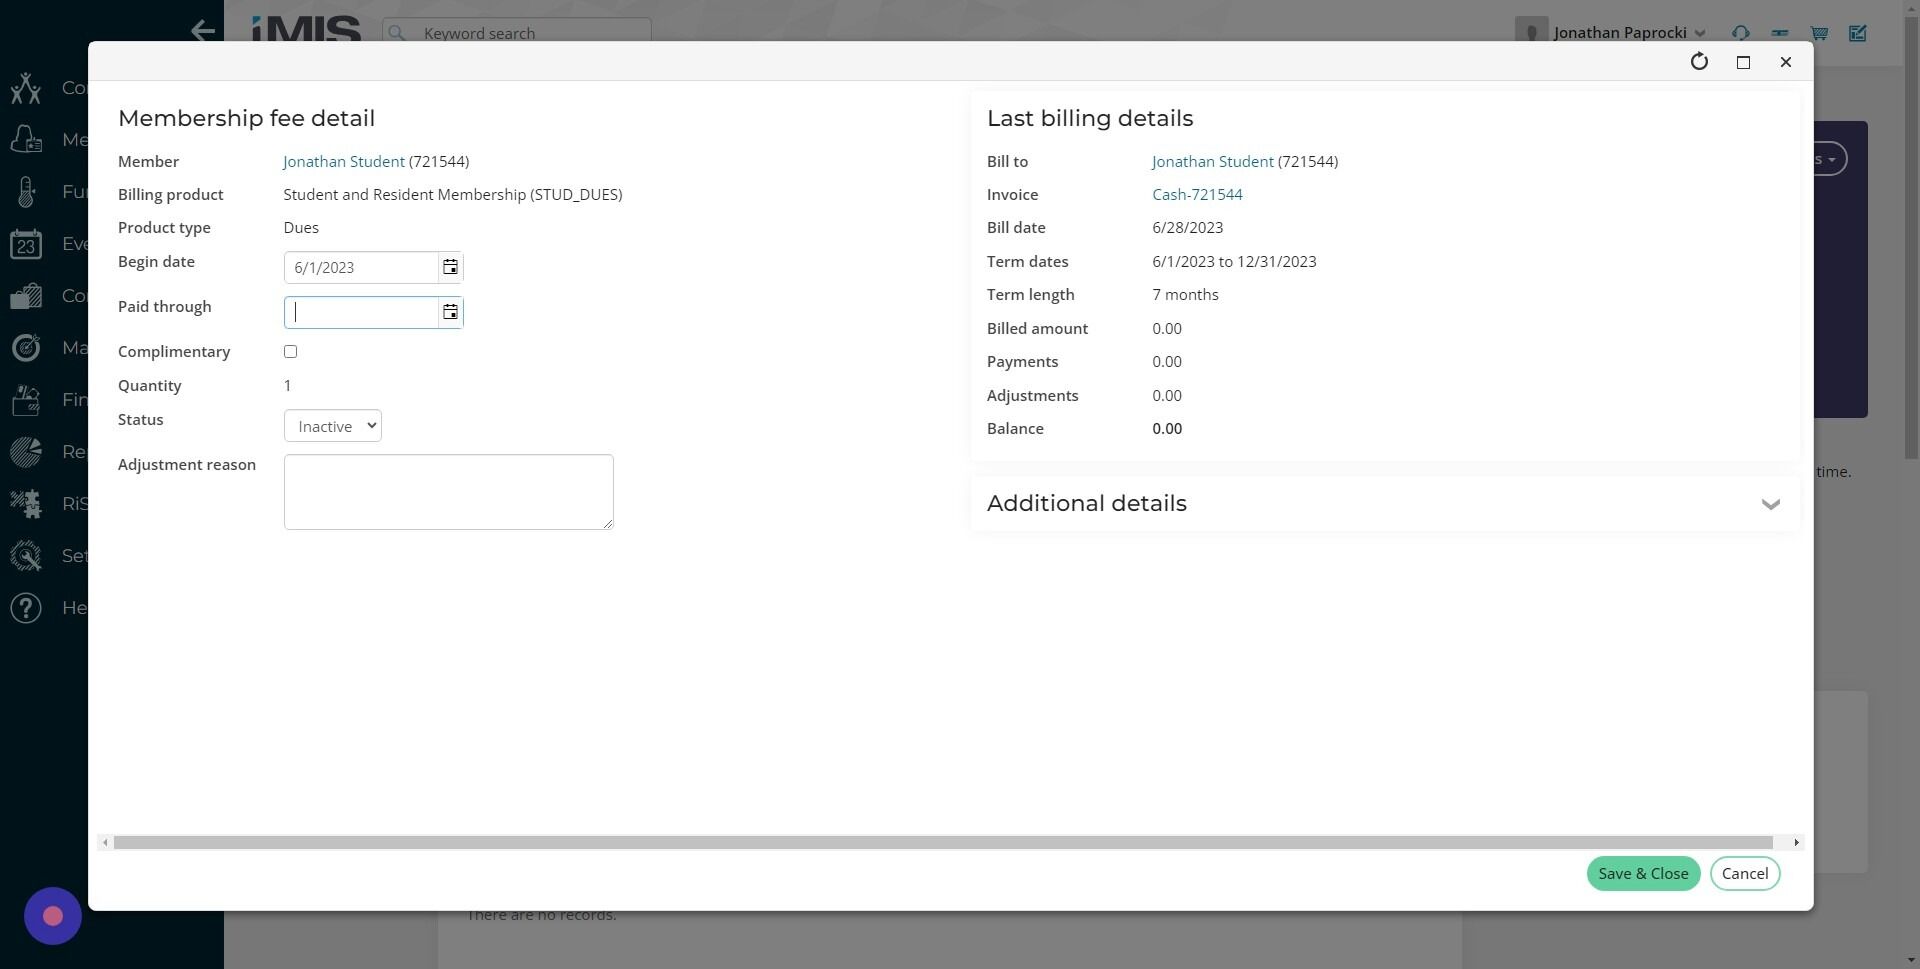The image size is (1920, 969).
Task: Open the Settings gear sidebar icon
Action: (26, 556)
